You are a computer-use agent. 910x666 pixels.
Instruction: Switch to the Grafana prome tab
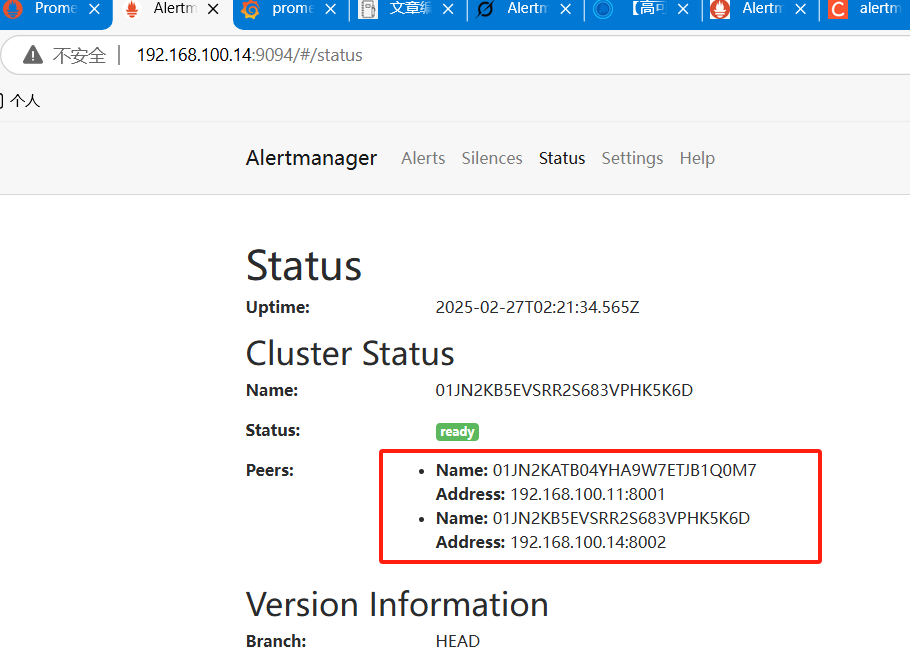click(x=284, y=9)
